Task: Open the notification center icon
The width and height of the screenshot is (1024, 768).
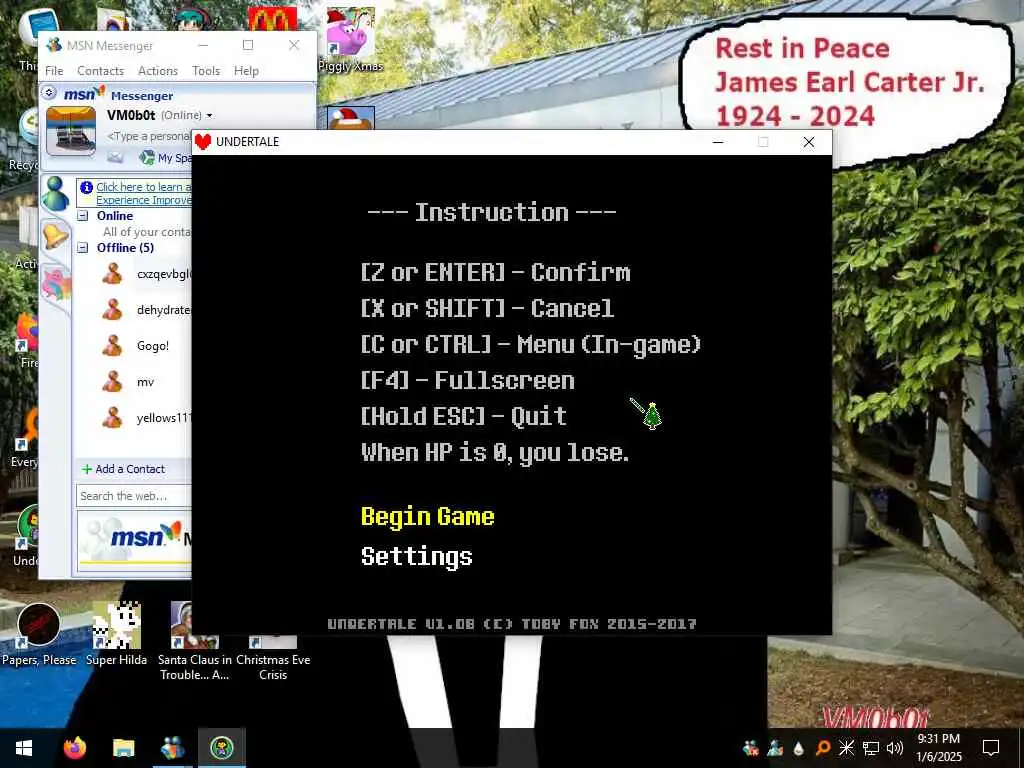Action: [991, 748]
